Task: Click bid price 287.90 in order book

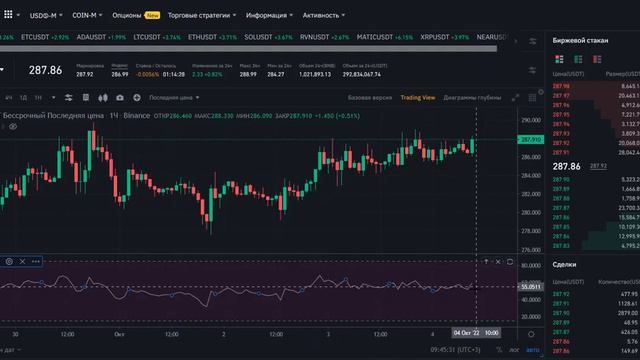Action: point(561,180)
